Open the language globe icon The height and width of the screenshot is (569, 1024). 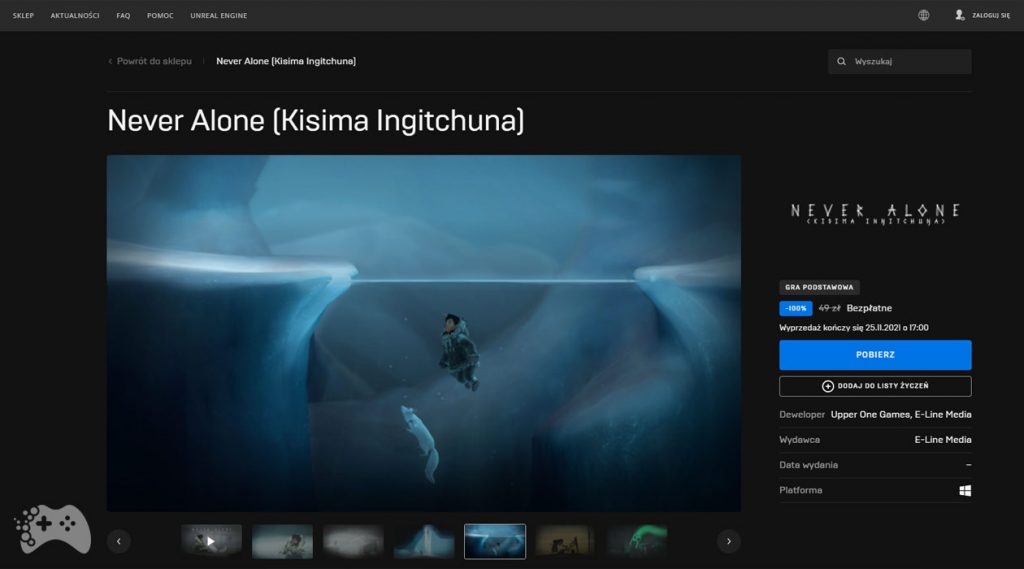[923, 15]
